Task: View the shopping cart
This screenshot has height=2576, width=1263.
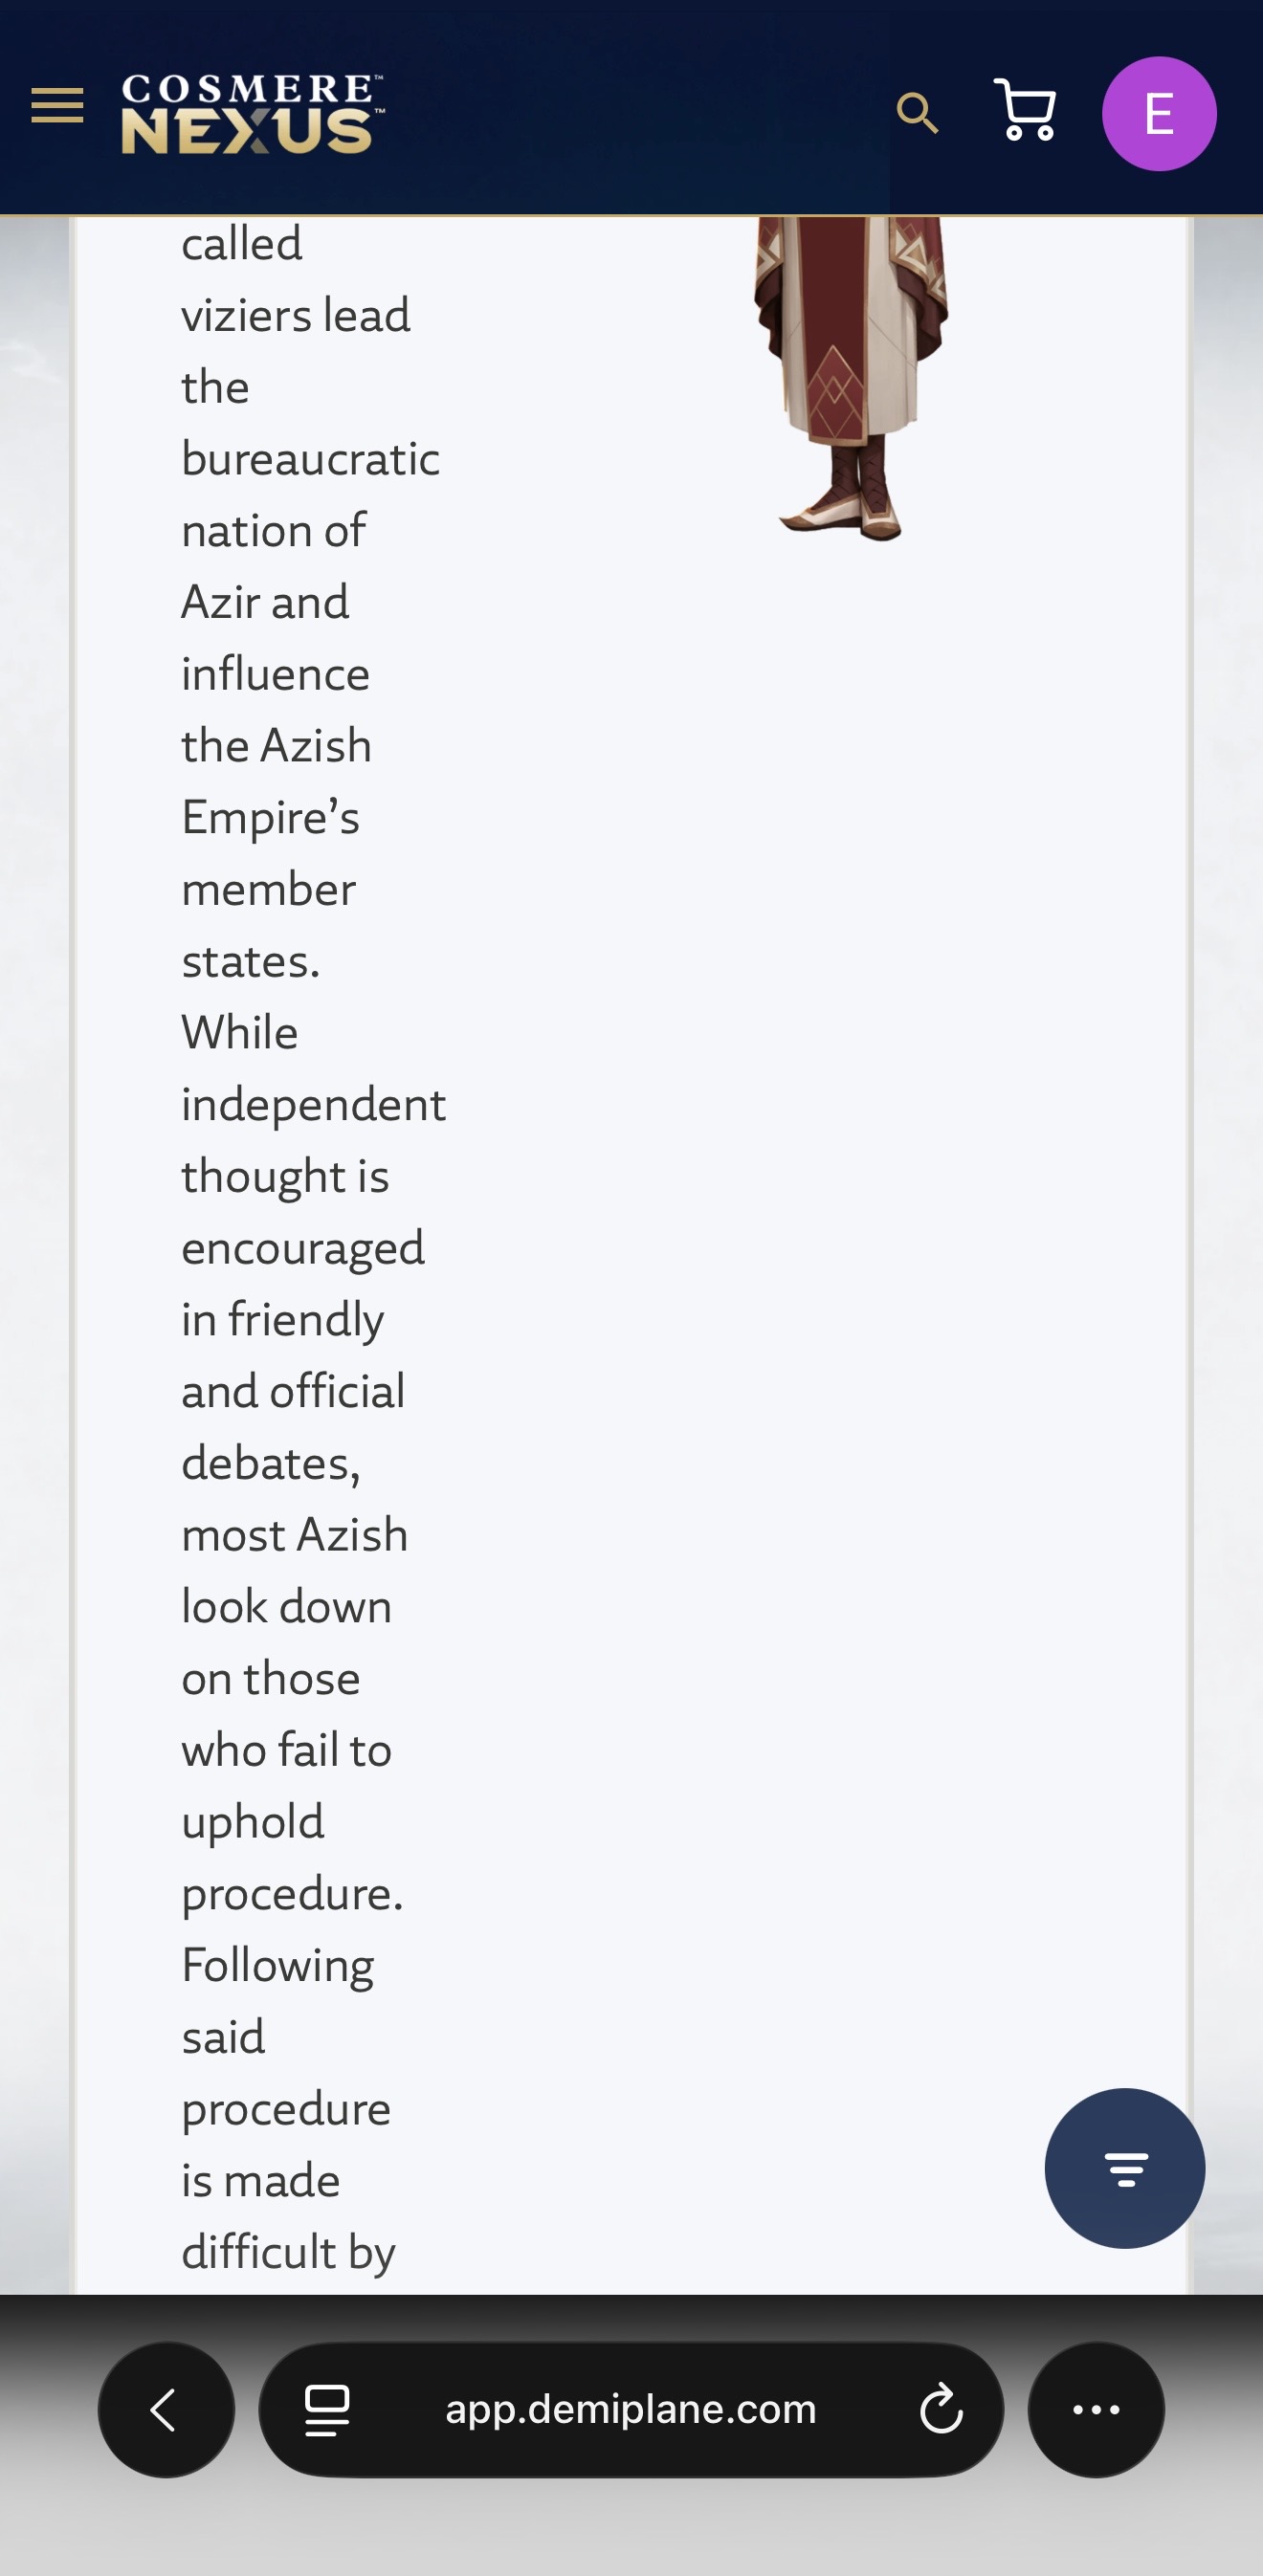Action: [1025, 110]
